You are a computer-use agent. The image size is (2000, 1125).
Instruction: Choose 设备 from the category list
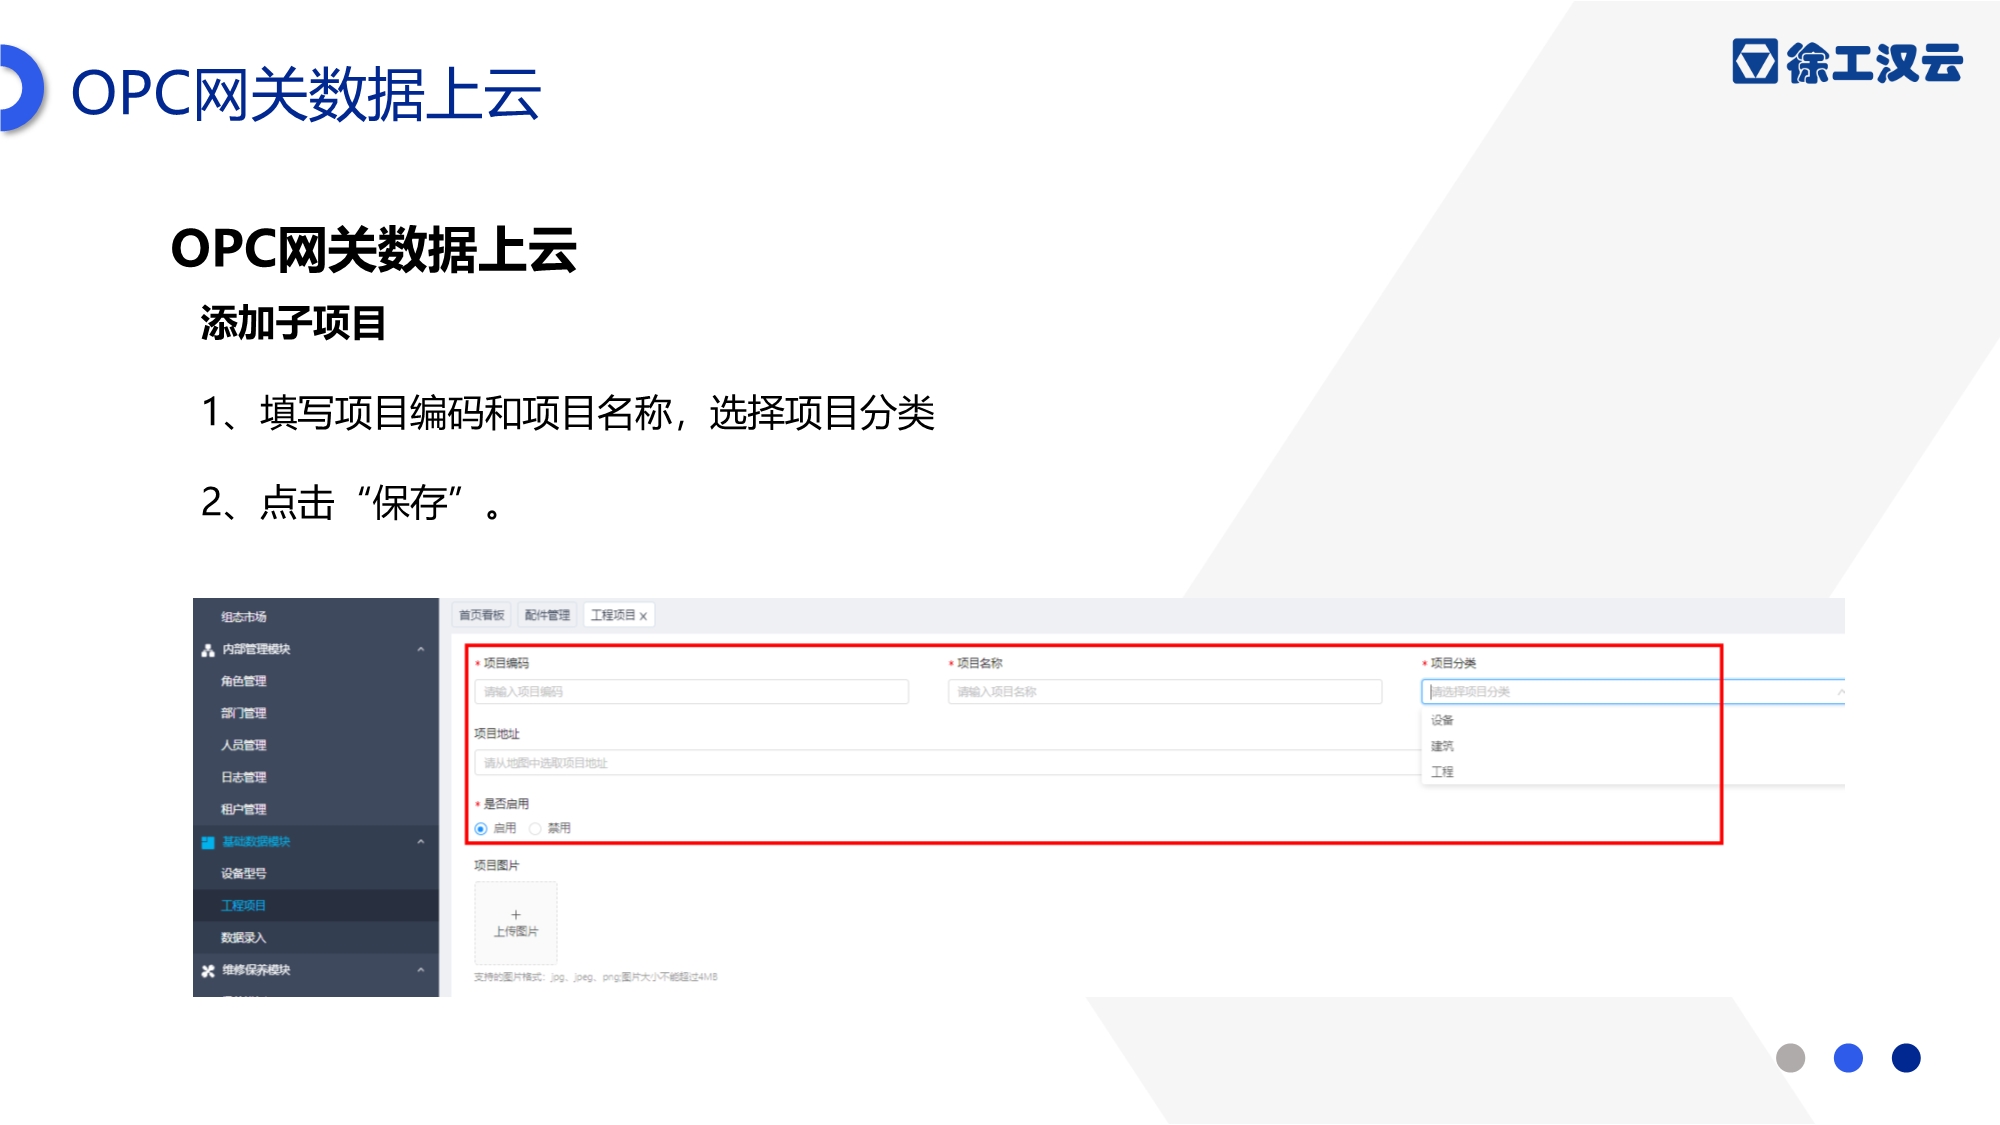[x=1442, y=720]
